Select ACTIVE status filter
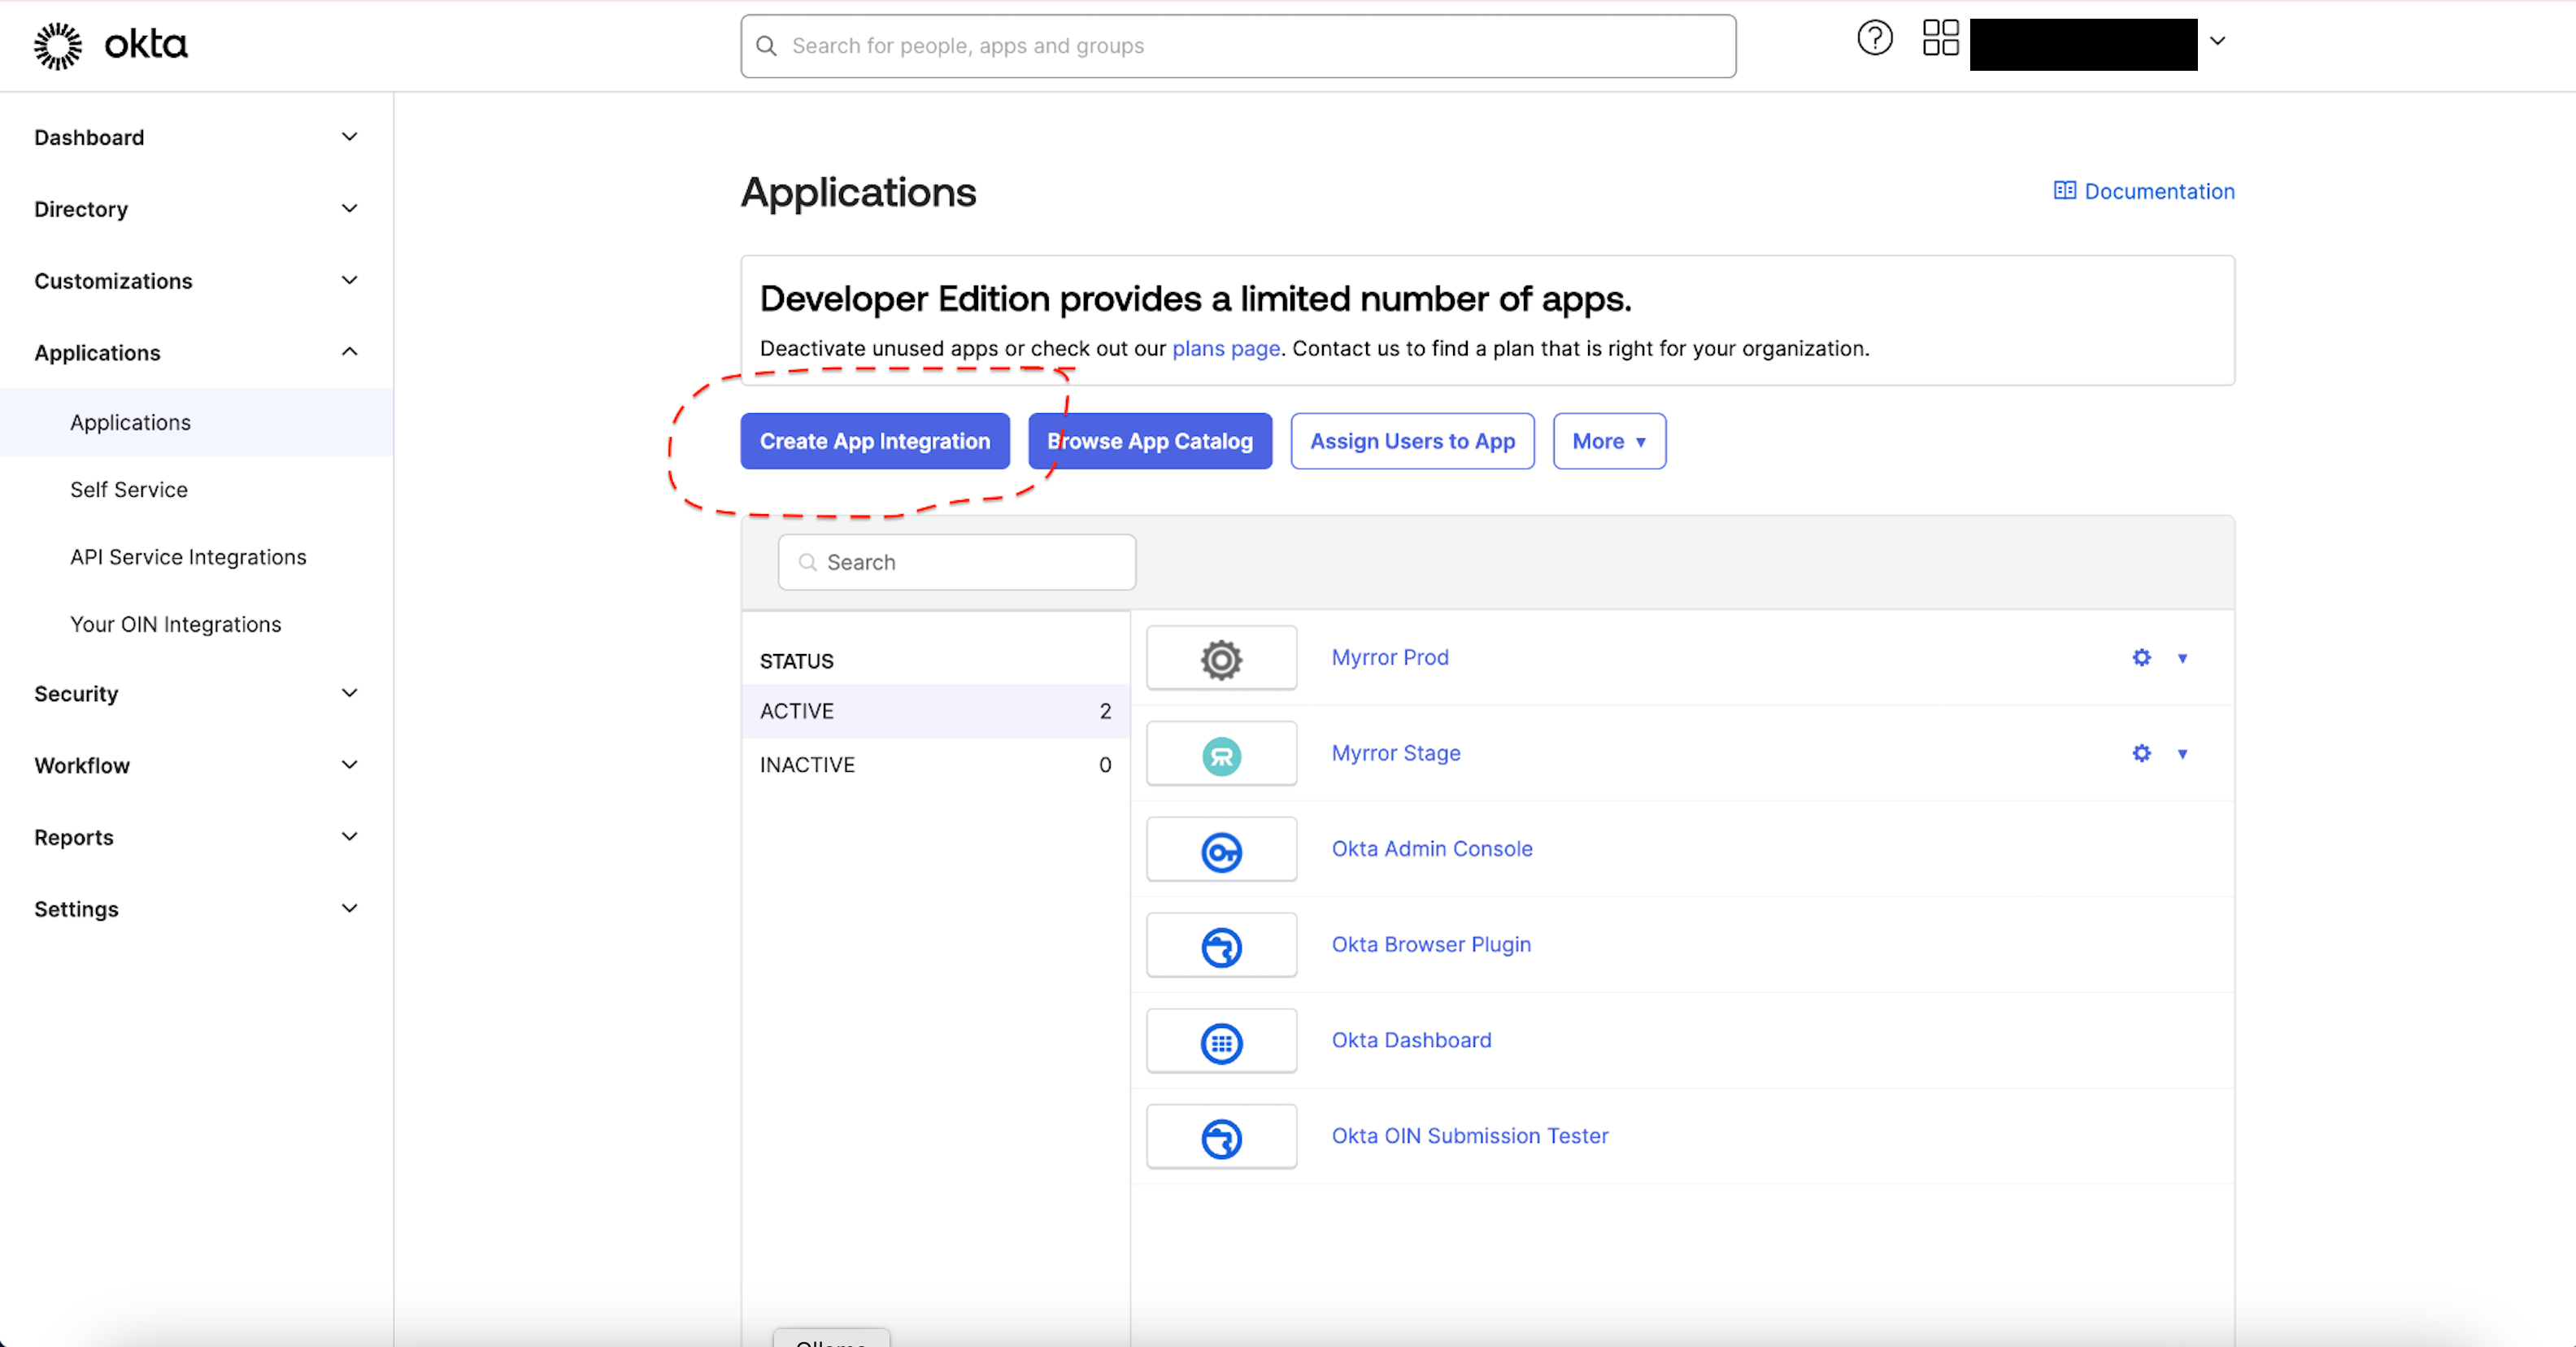This screenshot has width=2576, height=1347. point(933,711)
